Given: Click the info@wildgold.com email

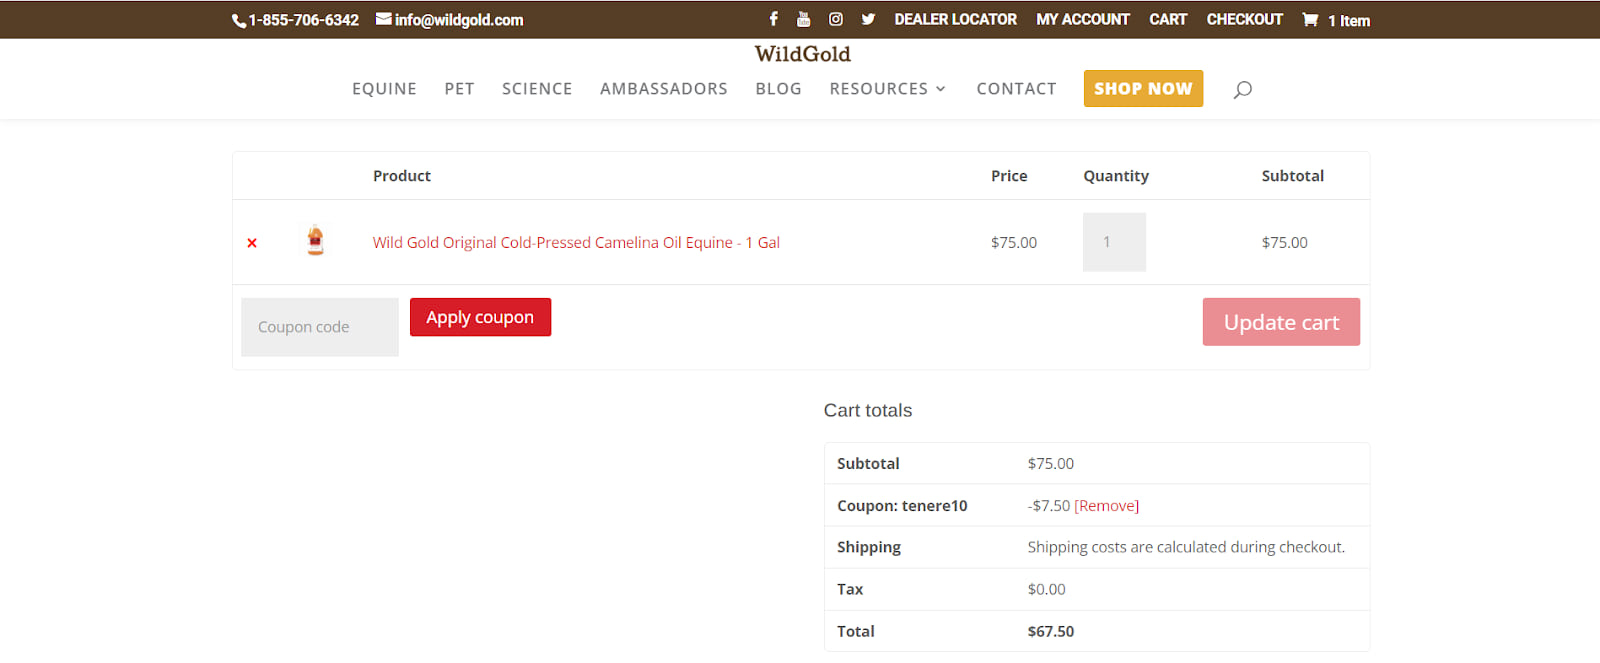Looking at the screenshot, I should pyautogui.click(x=458, y=20).
